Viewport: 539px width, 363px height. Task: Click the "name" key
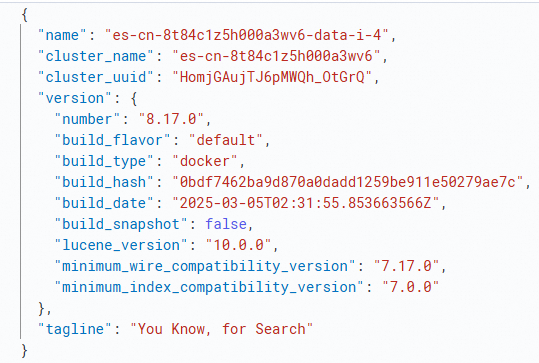62,35
